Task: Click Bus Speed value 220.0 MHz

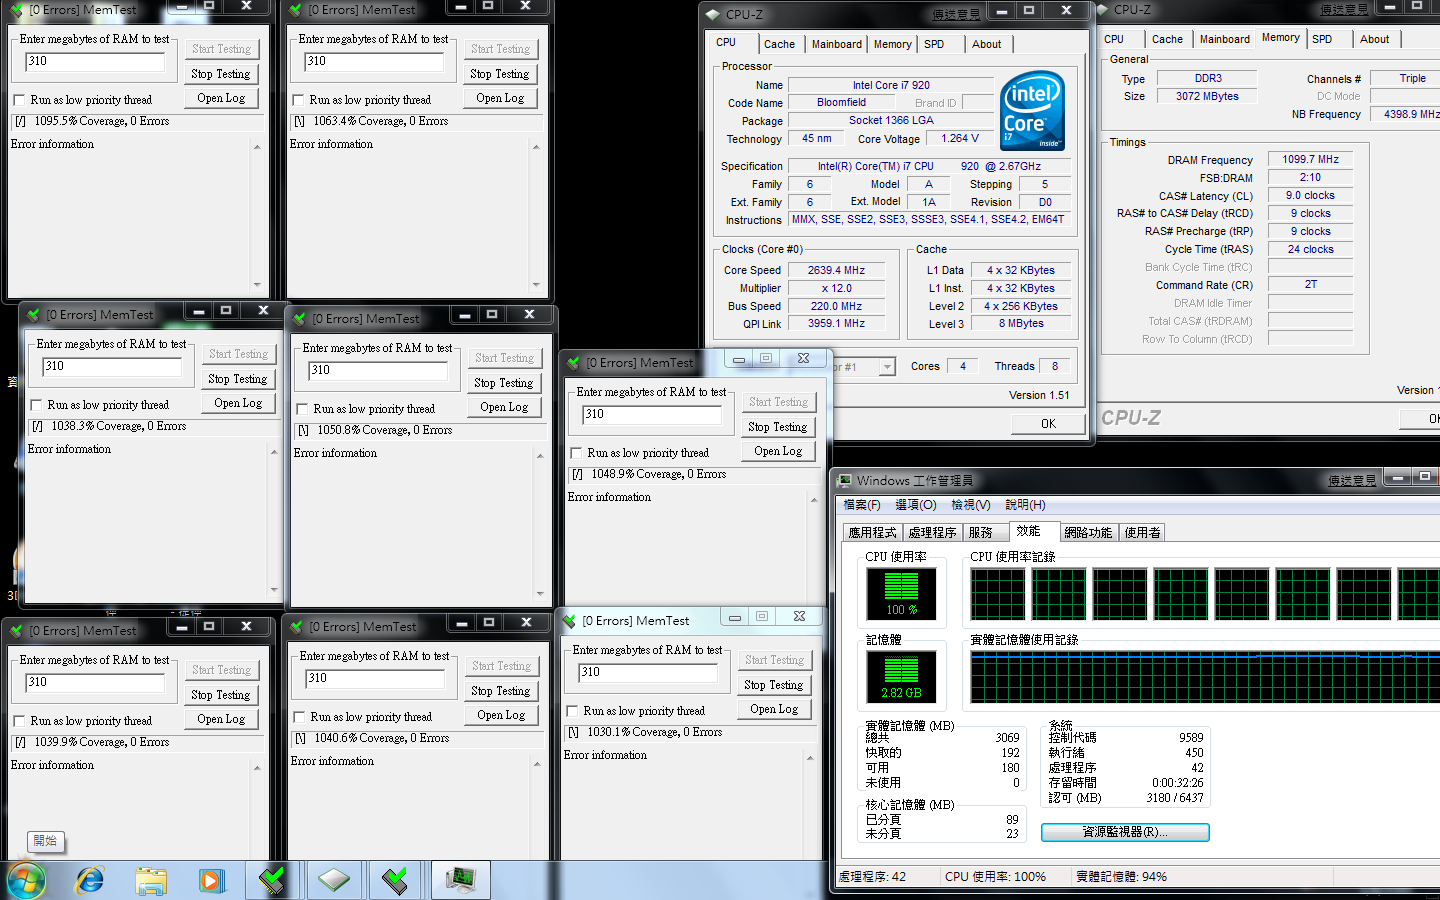Action: click(x=836, y=306)
